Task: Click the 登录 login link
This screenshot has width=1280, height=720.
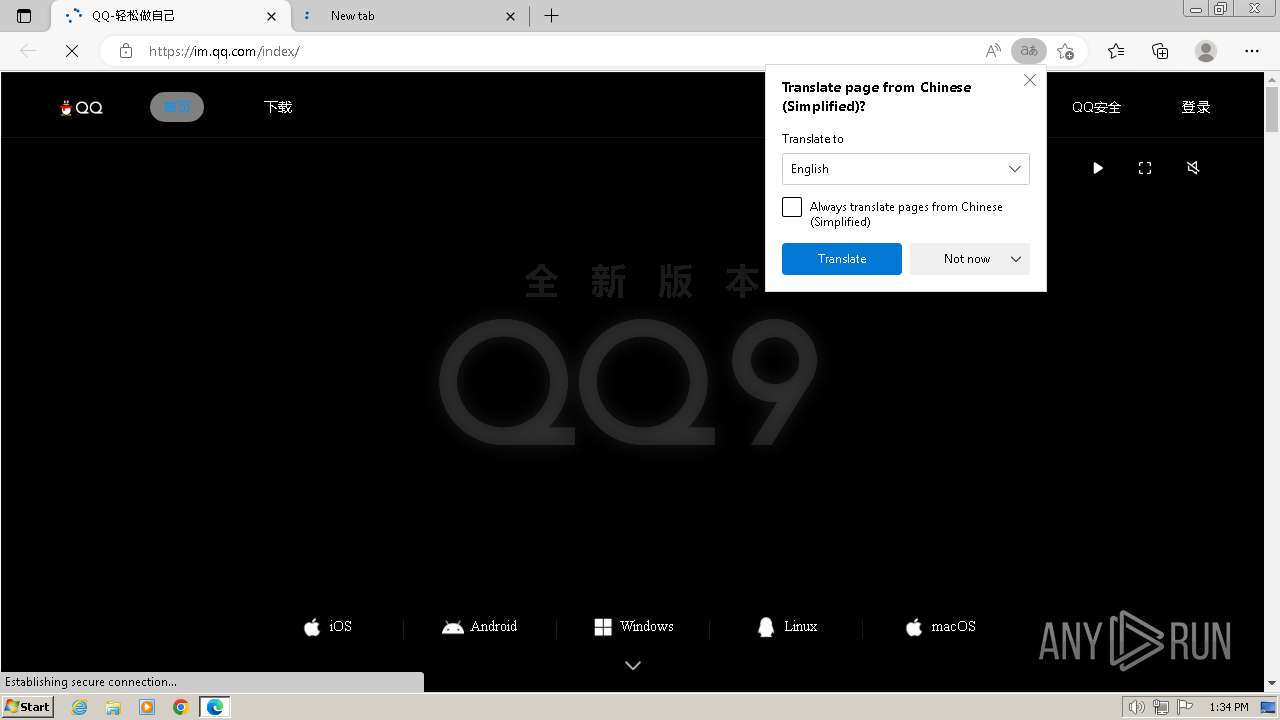Action: pyautogui.click(x=1196, y=107)
